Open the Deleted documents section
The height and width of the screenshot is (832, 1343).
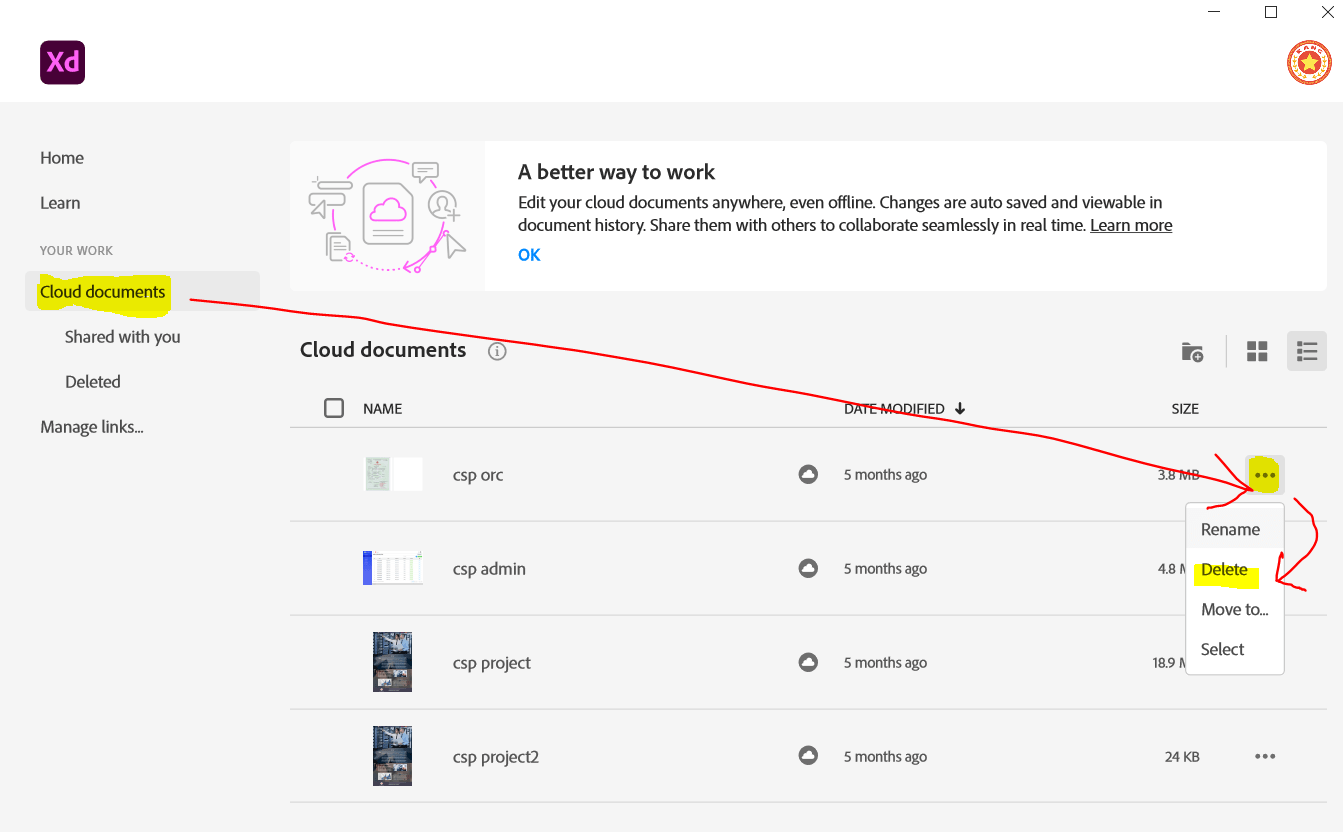(92, 381)
